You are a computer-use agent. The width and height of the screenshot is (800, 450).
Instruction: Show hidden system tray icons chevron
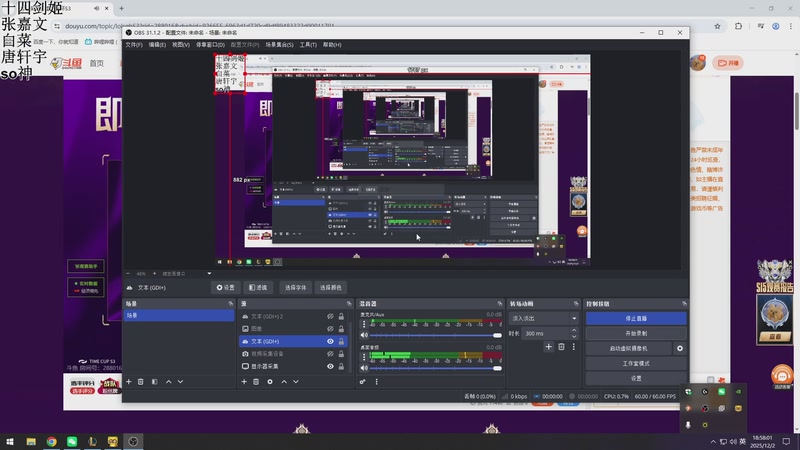[713, 441]
